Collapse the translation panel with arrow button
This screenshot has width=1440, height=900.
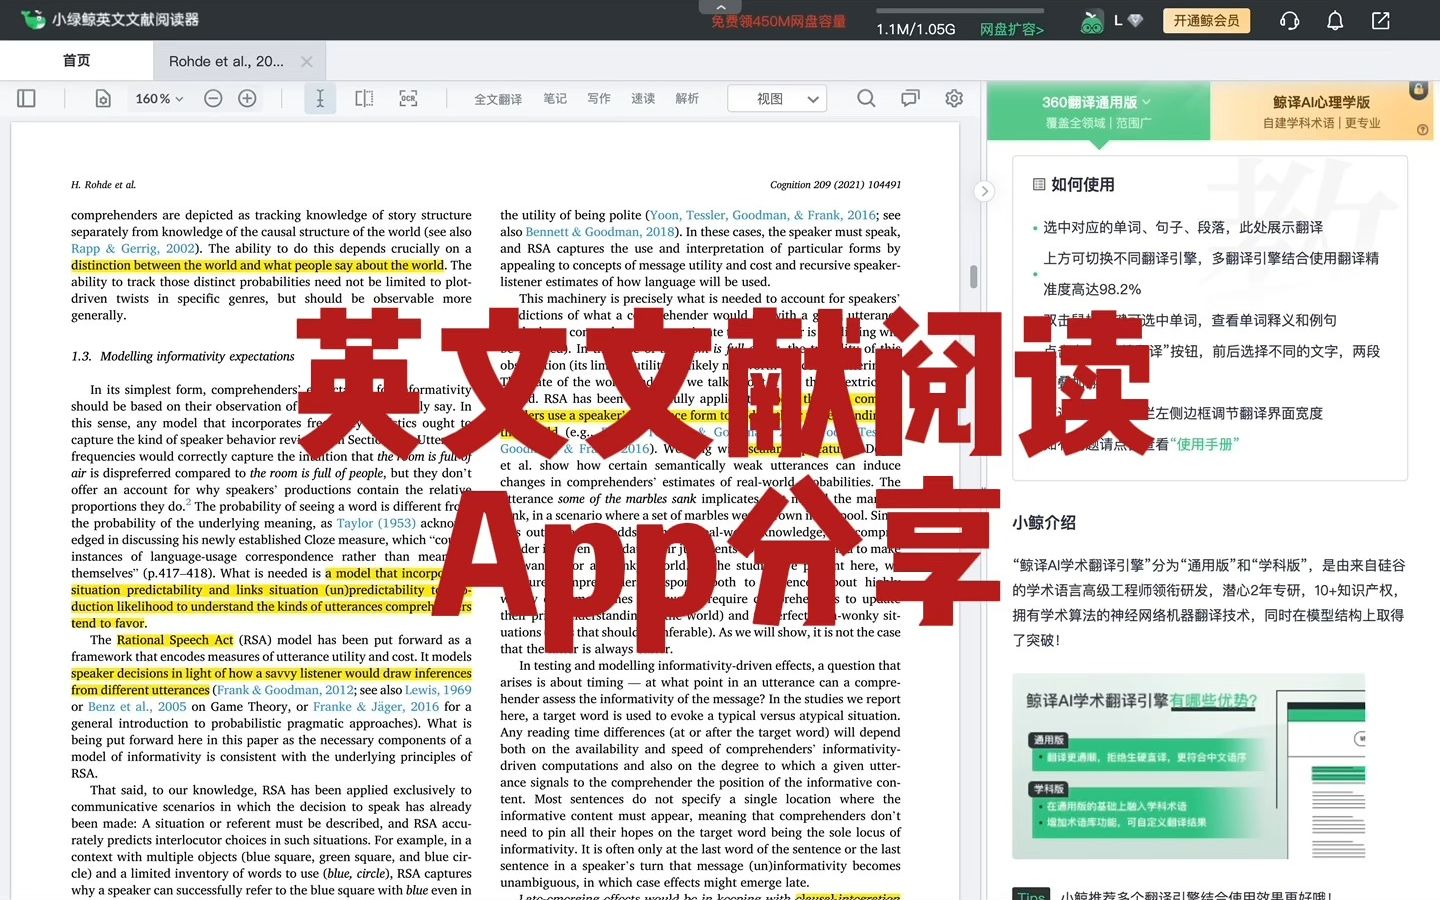tap(984, 191)
